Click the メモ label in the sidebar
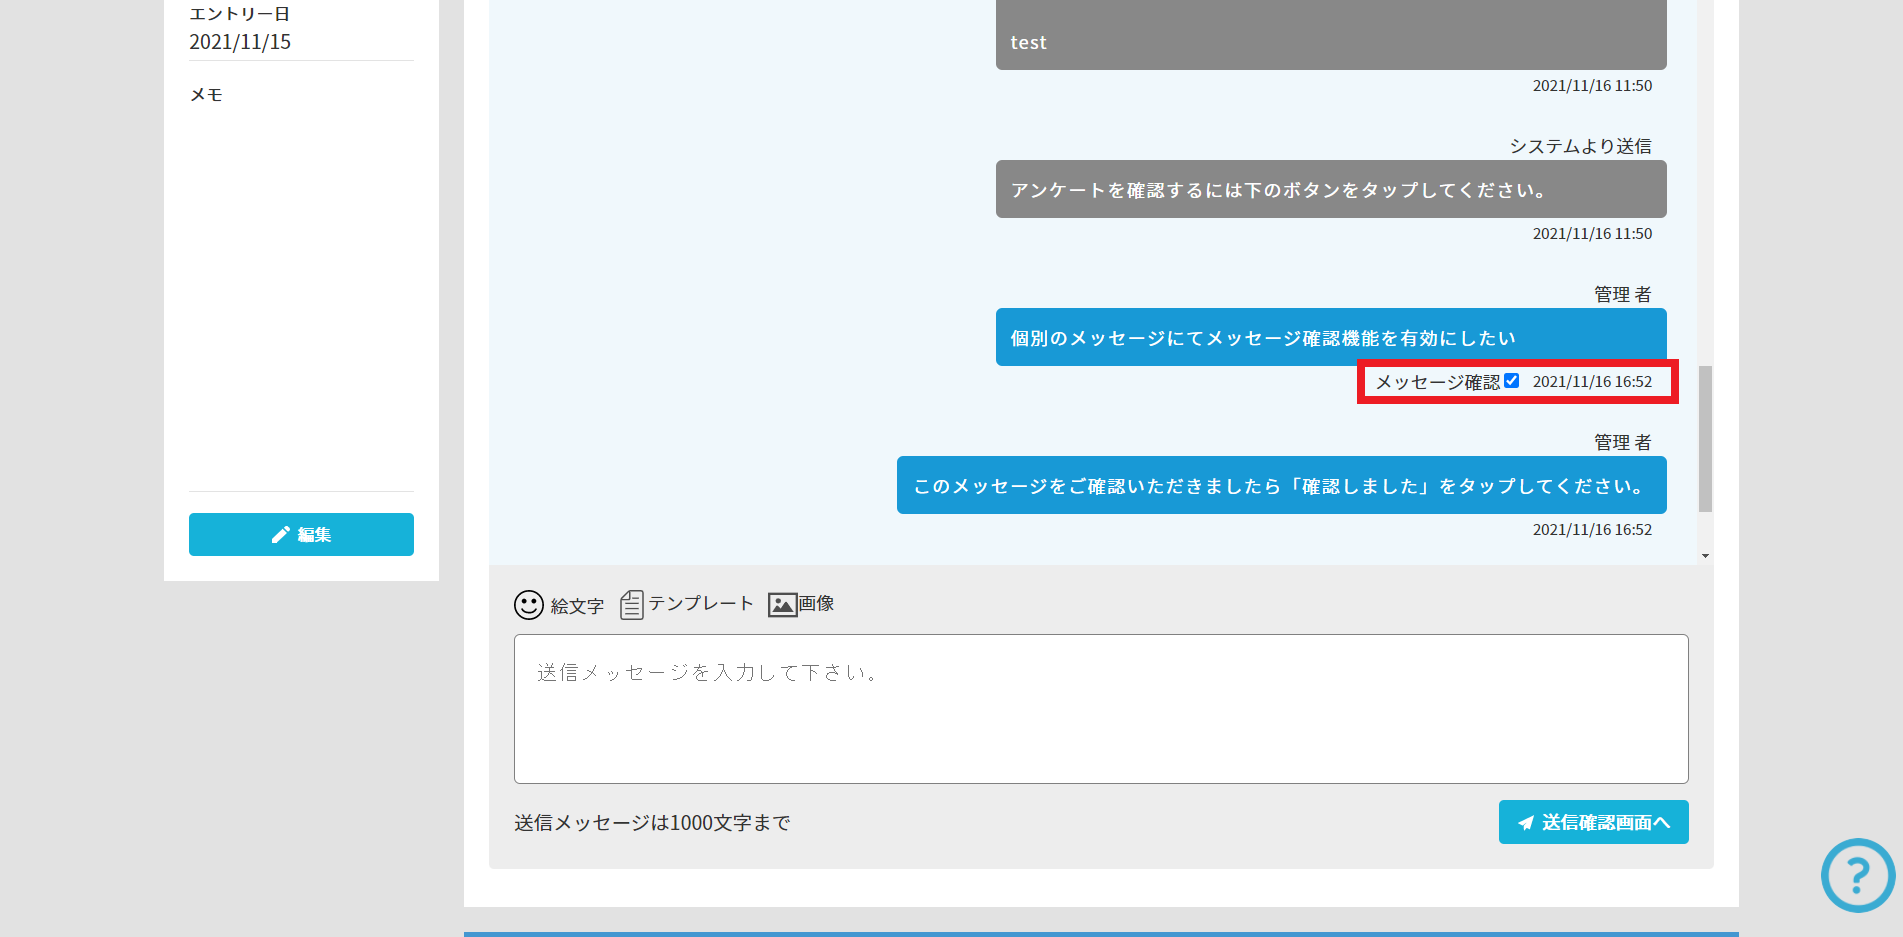The image size is (1903, 937). point(206,95)
